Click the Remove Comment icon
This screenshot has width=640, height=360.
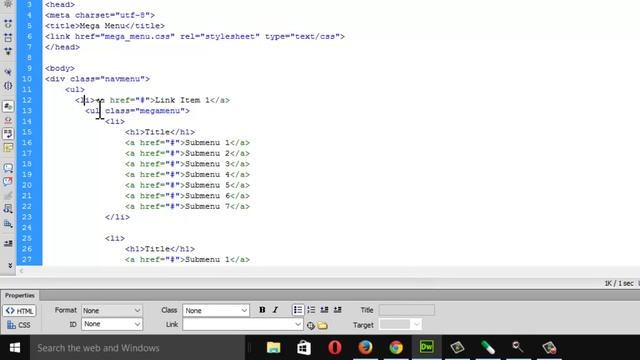pos(8,181)
